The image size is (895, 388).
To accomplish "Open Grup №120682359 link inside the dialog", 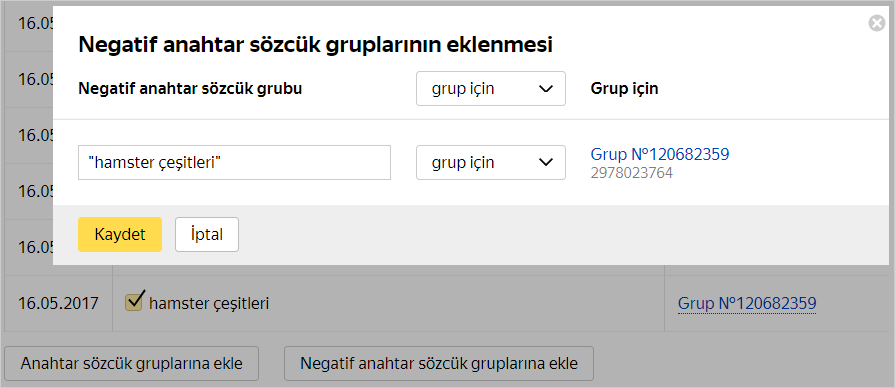I will 660,154.
